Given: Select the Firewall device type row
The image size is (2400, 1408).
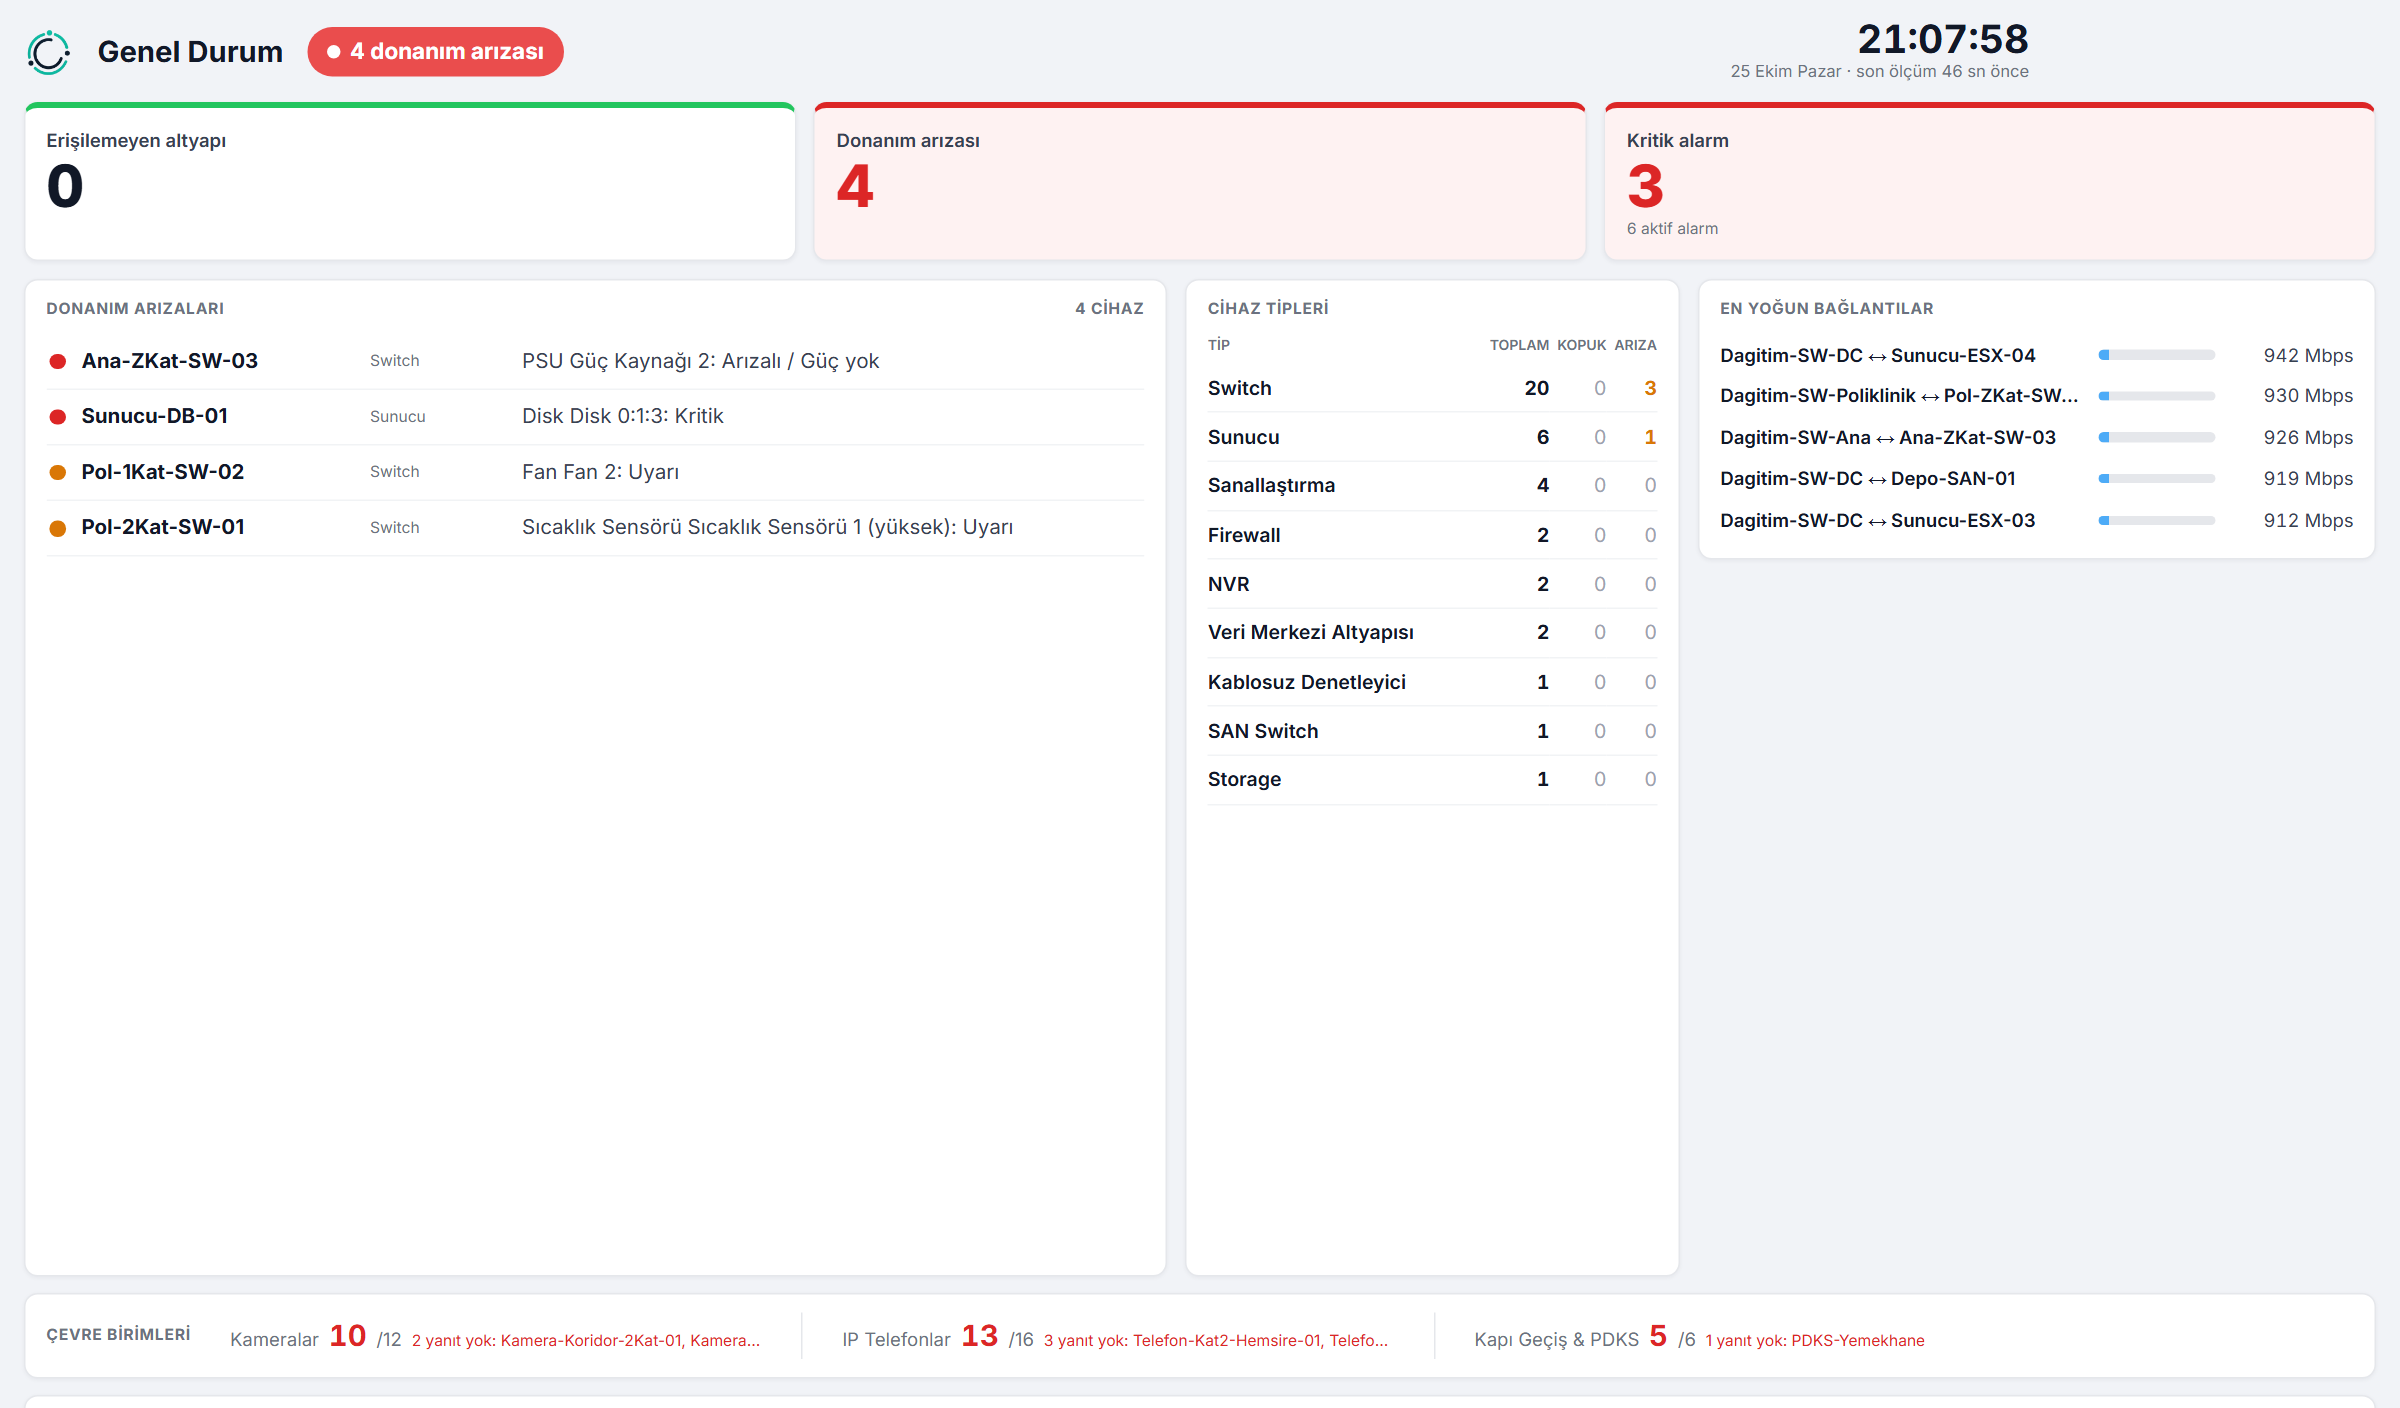Looking at the screenshot, I should click(x=1432, y=535).
